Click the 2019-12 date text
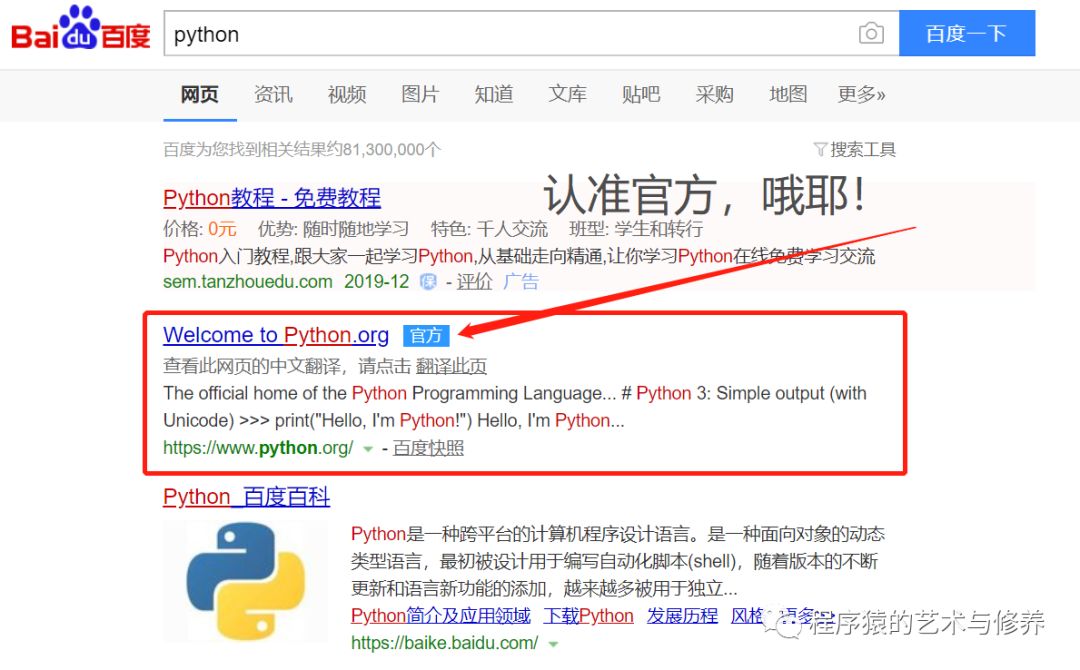Viewport: 1080px width, 670px height. [x=377, y=282]
